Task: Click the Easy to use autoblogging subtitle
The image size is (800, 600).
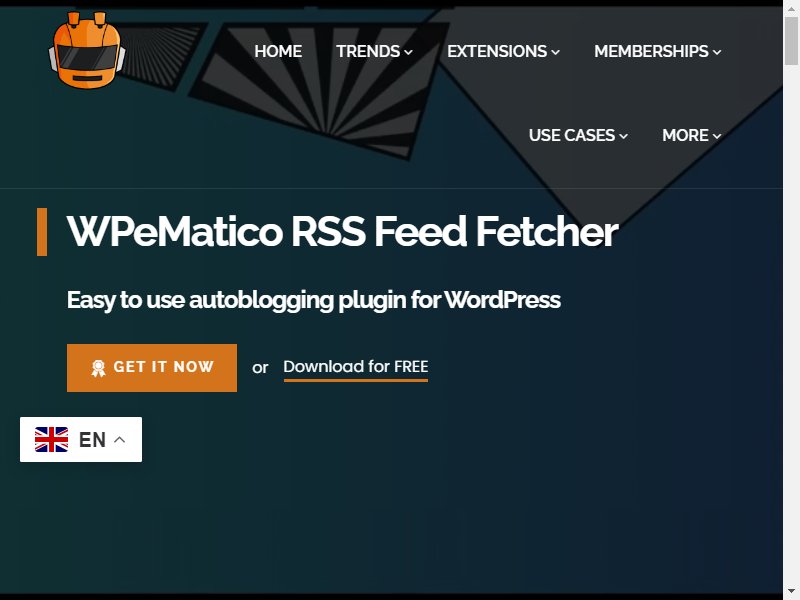Action: (314, 300)
